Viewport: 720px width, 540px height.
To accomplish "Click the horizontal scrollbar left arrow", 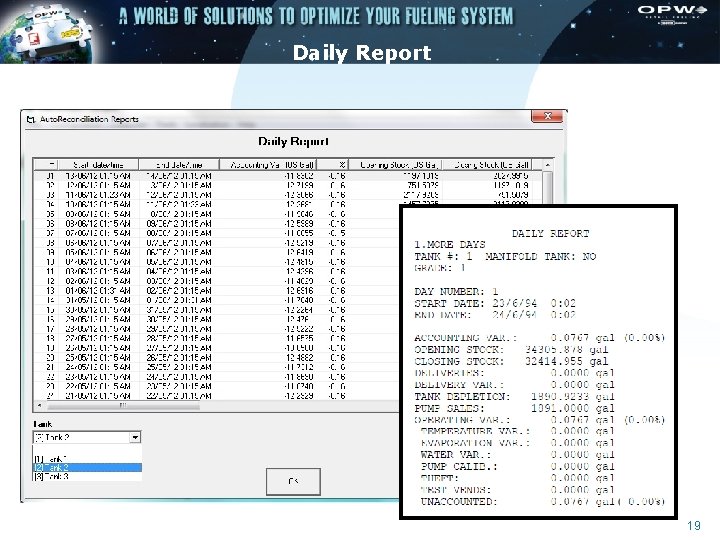I will tap(39, 406).
